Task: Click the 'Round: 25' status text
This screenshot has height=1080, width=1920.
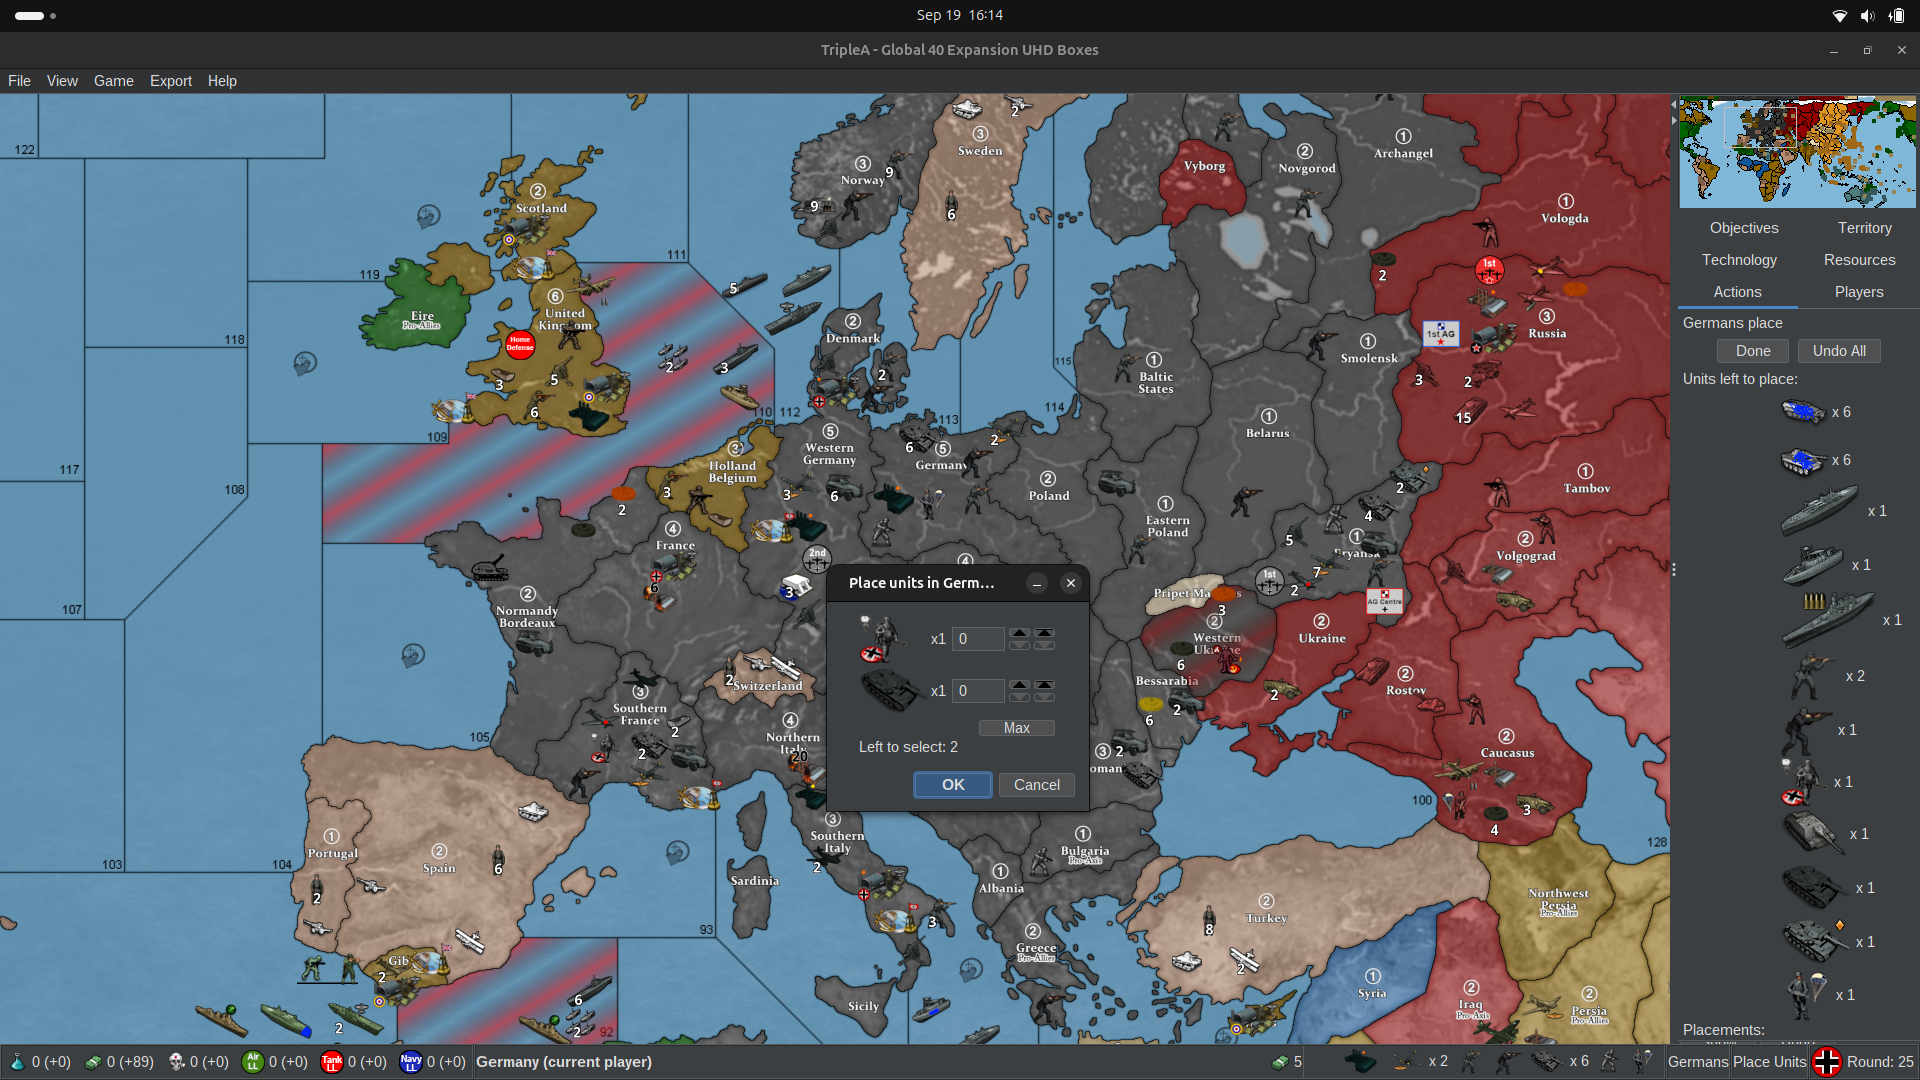Action: pos(1880,1062)
